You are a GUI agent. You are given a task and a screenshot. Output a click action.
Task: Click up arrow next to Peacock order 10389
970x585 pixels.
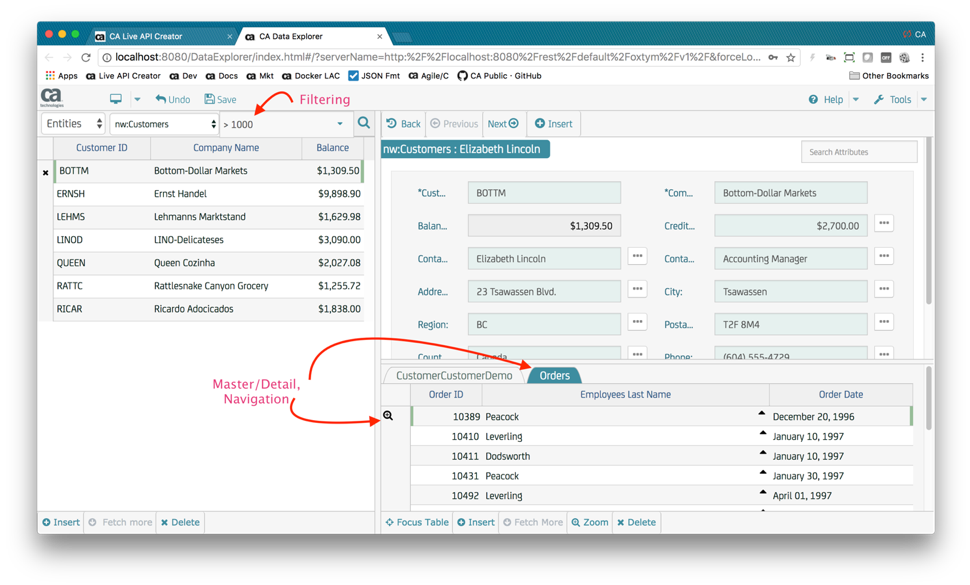(762, 413)
